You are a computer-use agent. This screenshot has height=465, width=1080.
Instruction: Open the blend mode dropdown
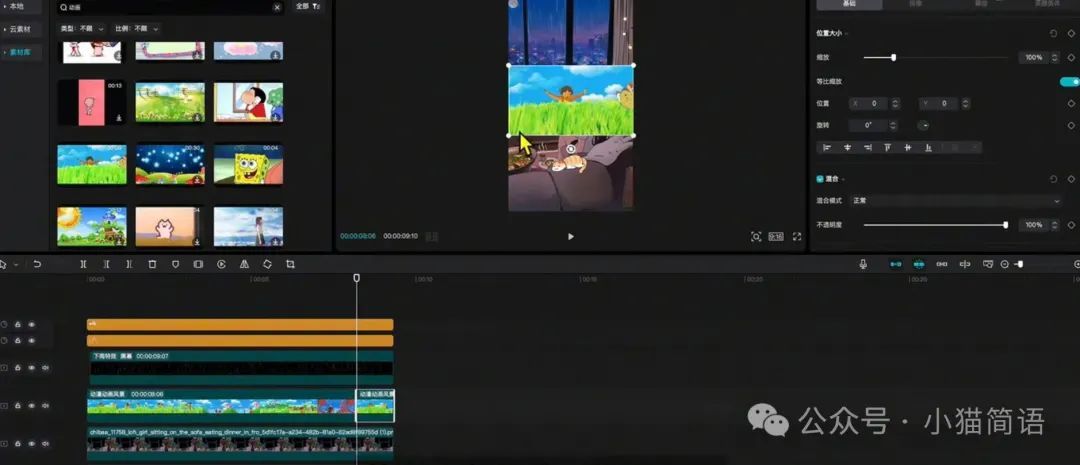[957, 200]
